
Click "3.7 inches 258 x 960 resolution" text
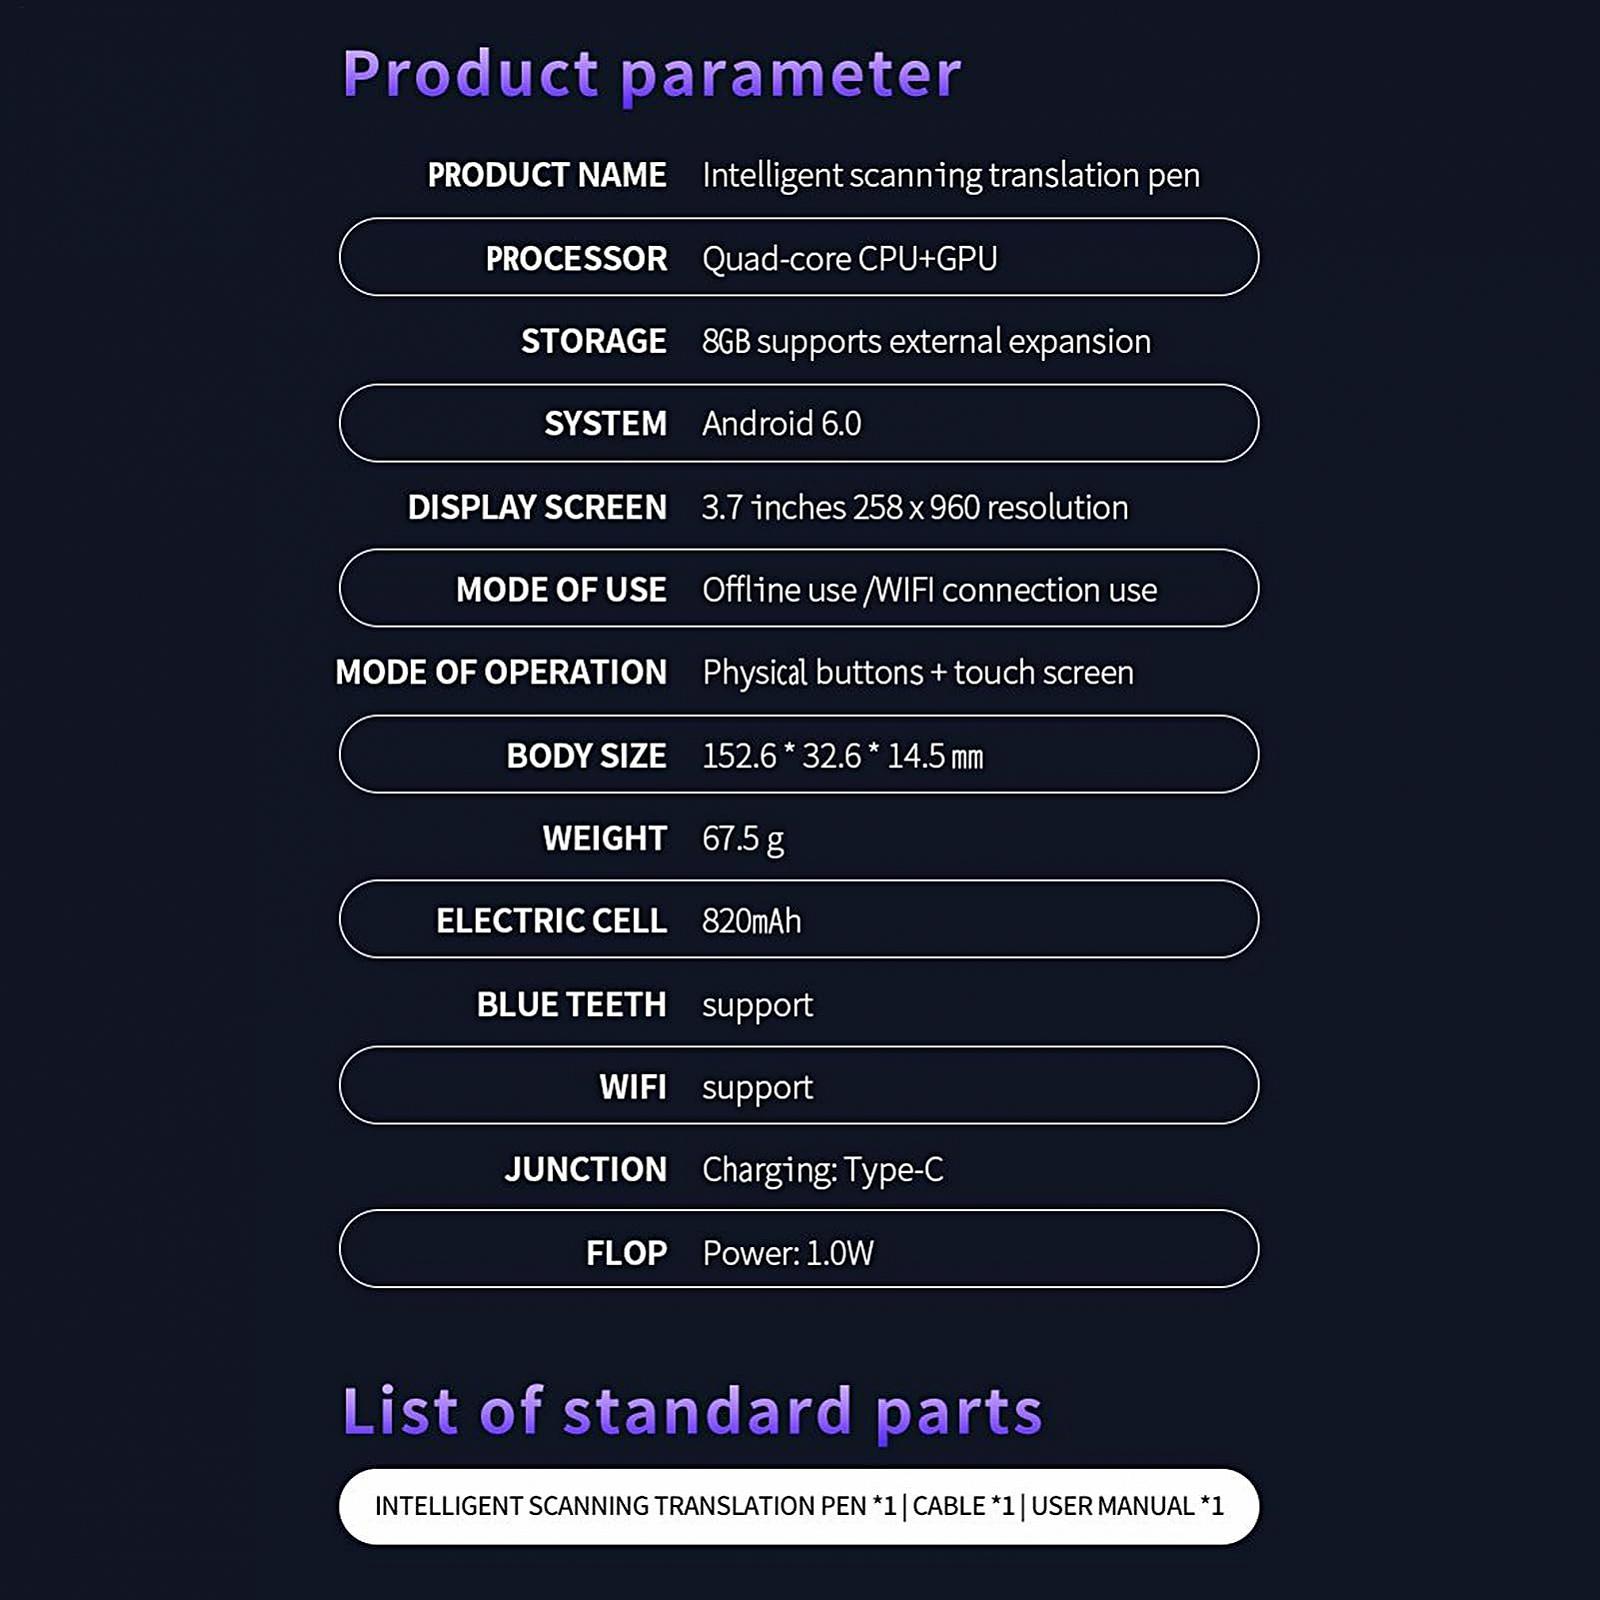point(914,507)
